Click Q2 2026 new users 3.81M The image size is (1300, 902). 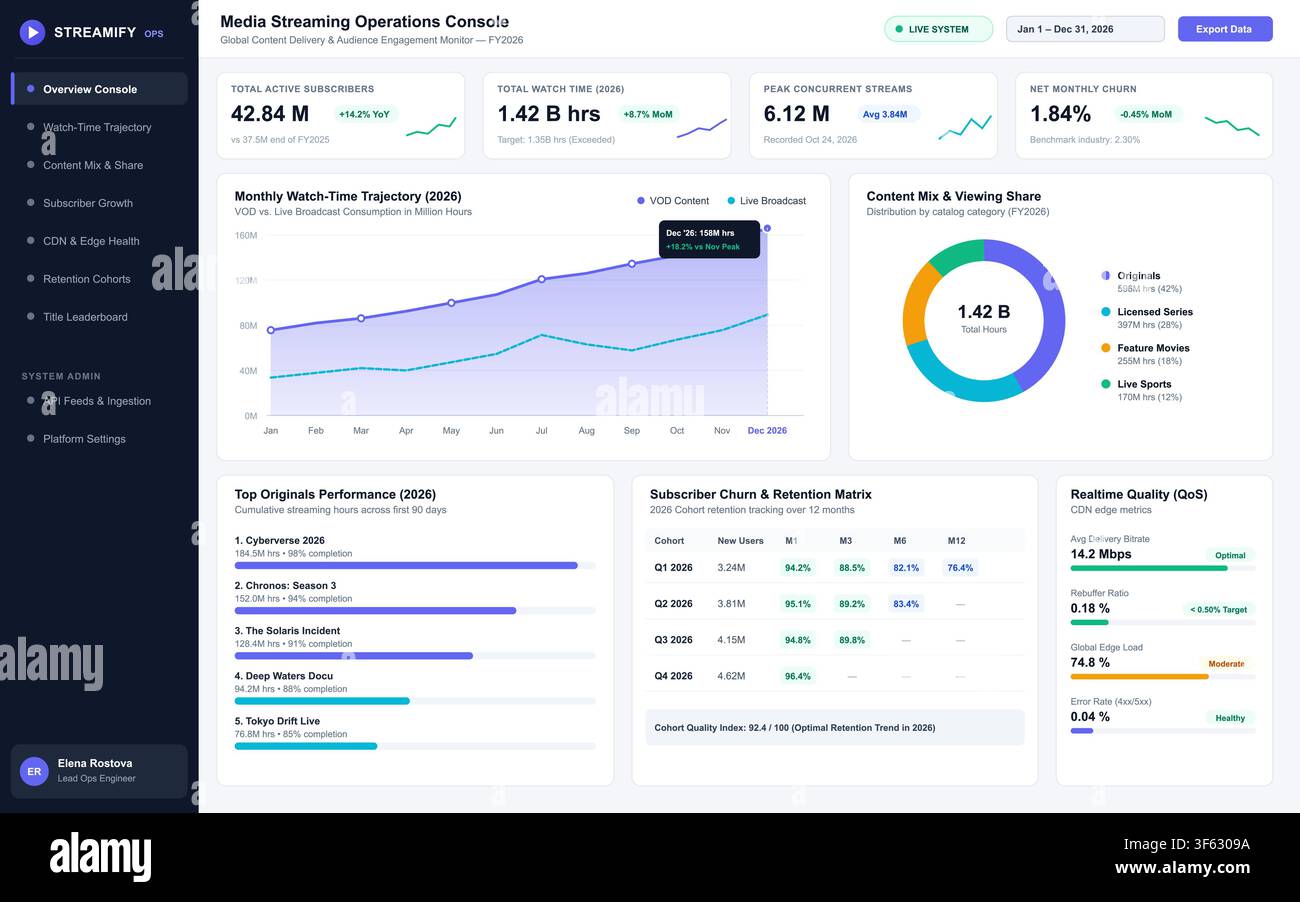pos(731,604)
